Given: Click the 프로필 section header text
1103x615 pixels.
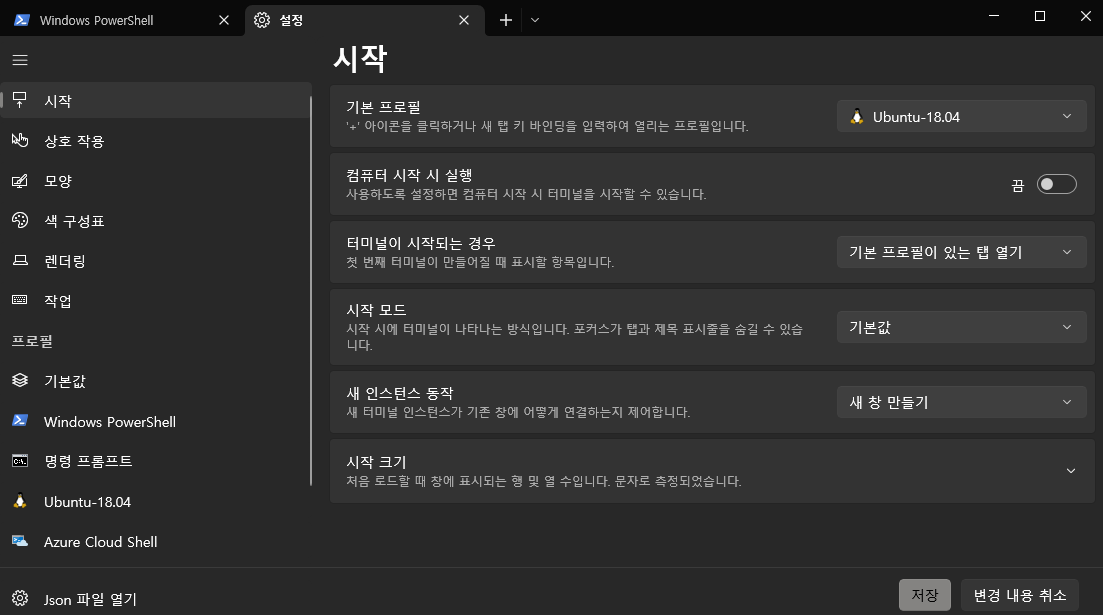Looking at the screenshot, I should coord(32,341).
